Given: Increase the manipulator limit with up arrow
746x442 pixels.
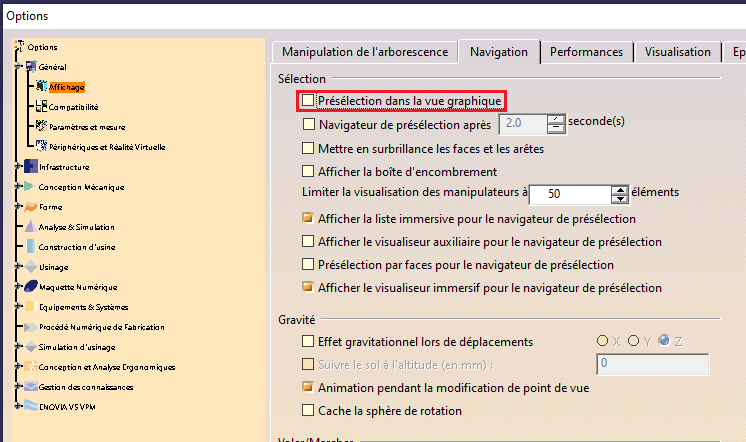Looking at the screenshot, I should tap(620, 189).
